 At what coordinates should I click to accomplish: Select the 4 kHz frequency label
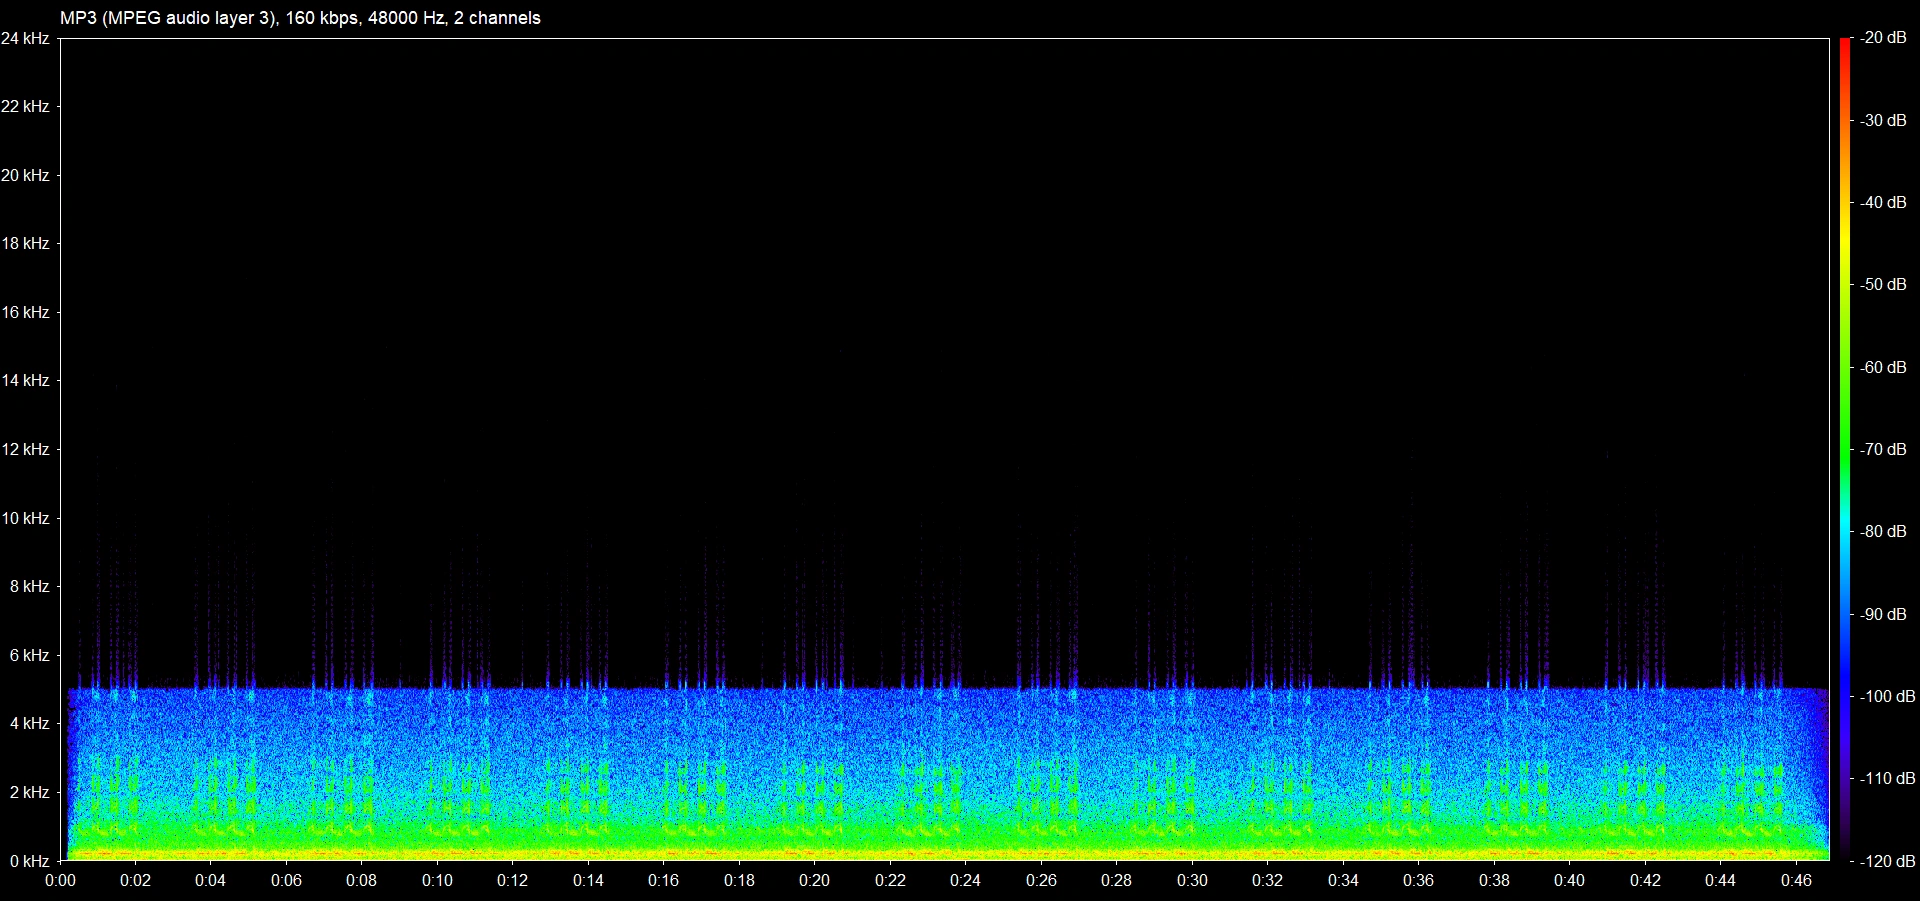pos(29,724)
